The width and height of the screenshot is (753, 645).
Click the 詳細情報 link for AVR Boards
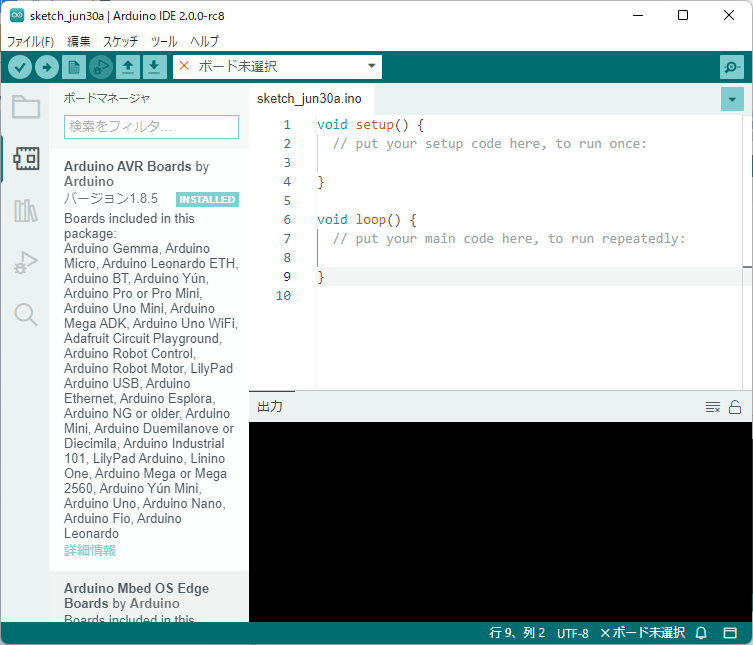[90, 550]
